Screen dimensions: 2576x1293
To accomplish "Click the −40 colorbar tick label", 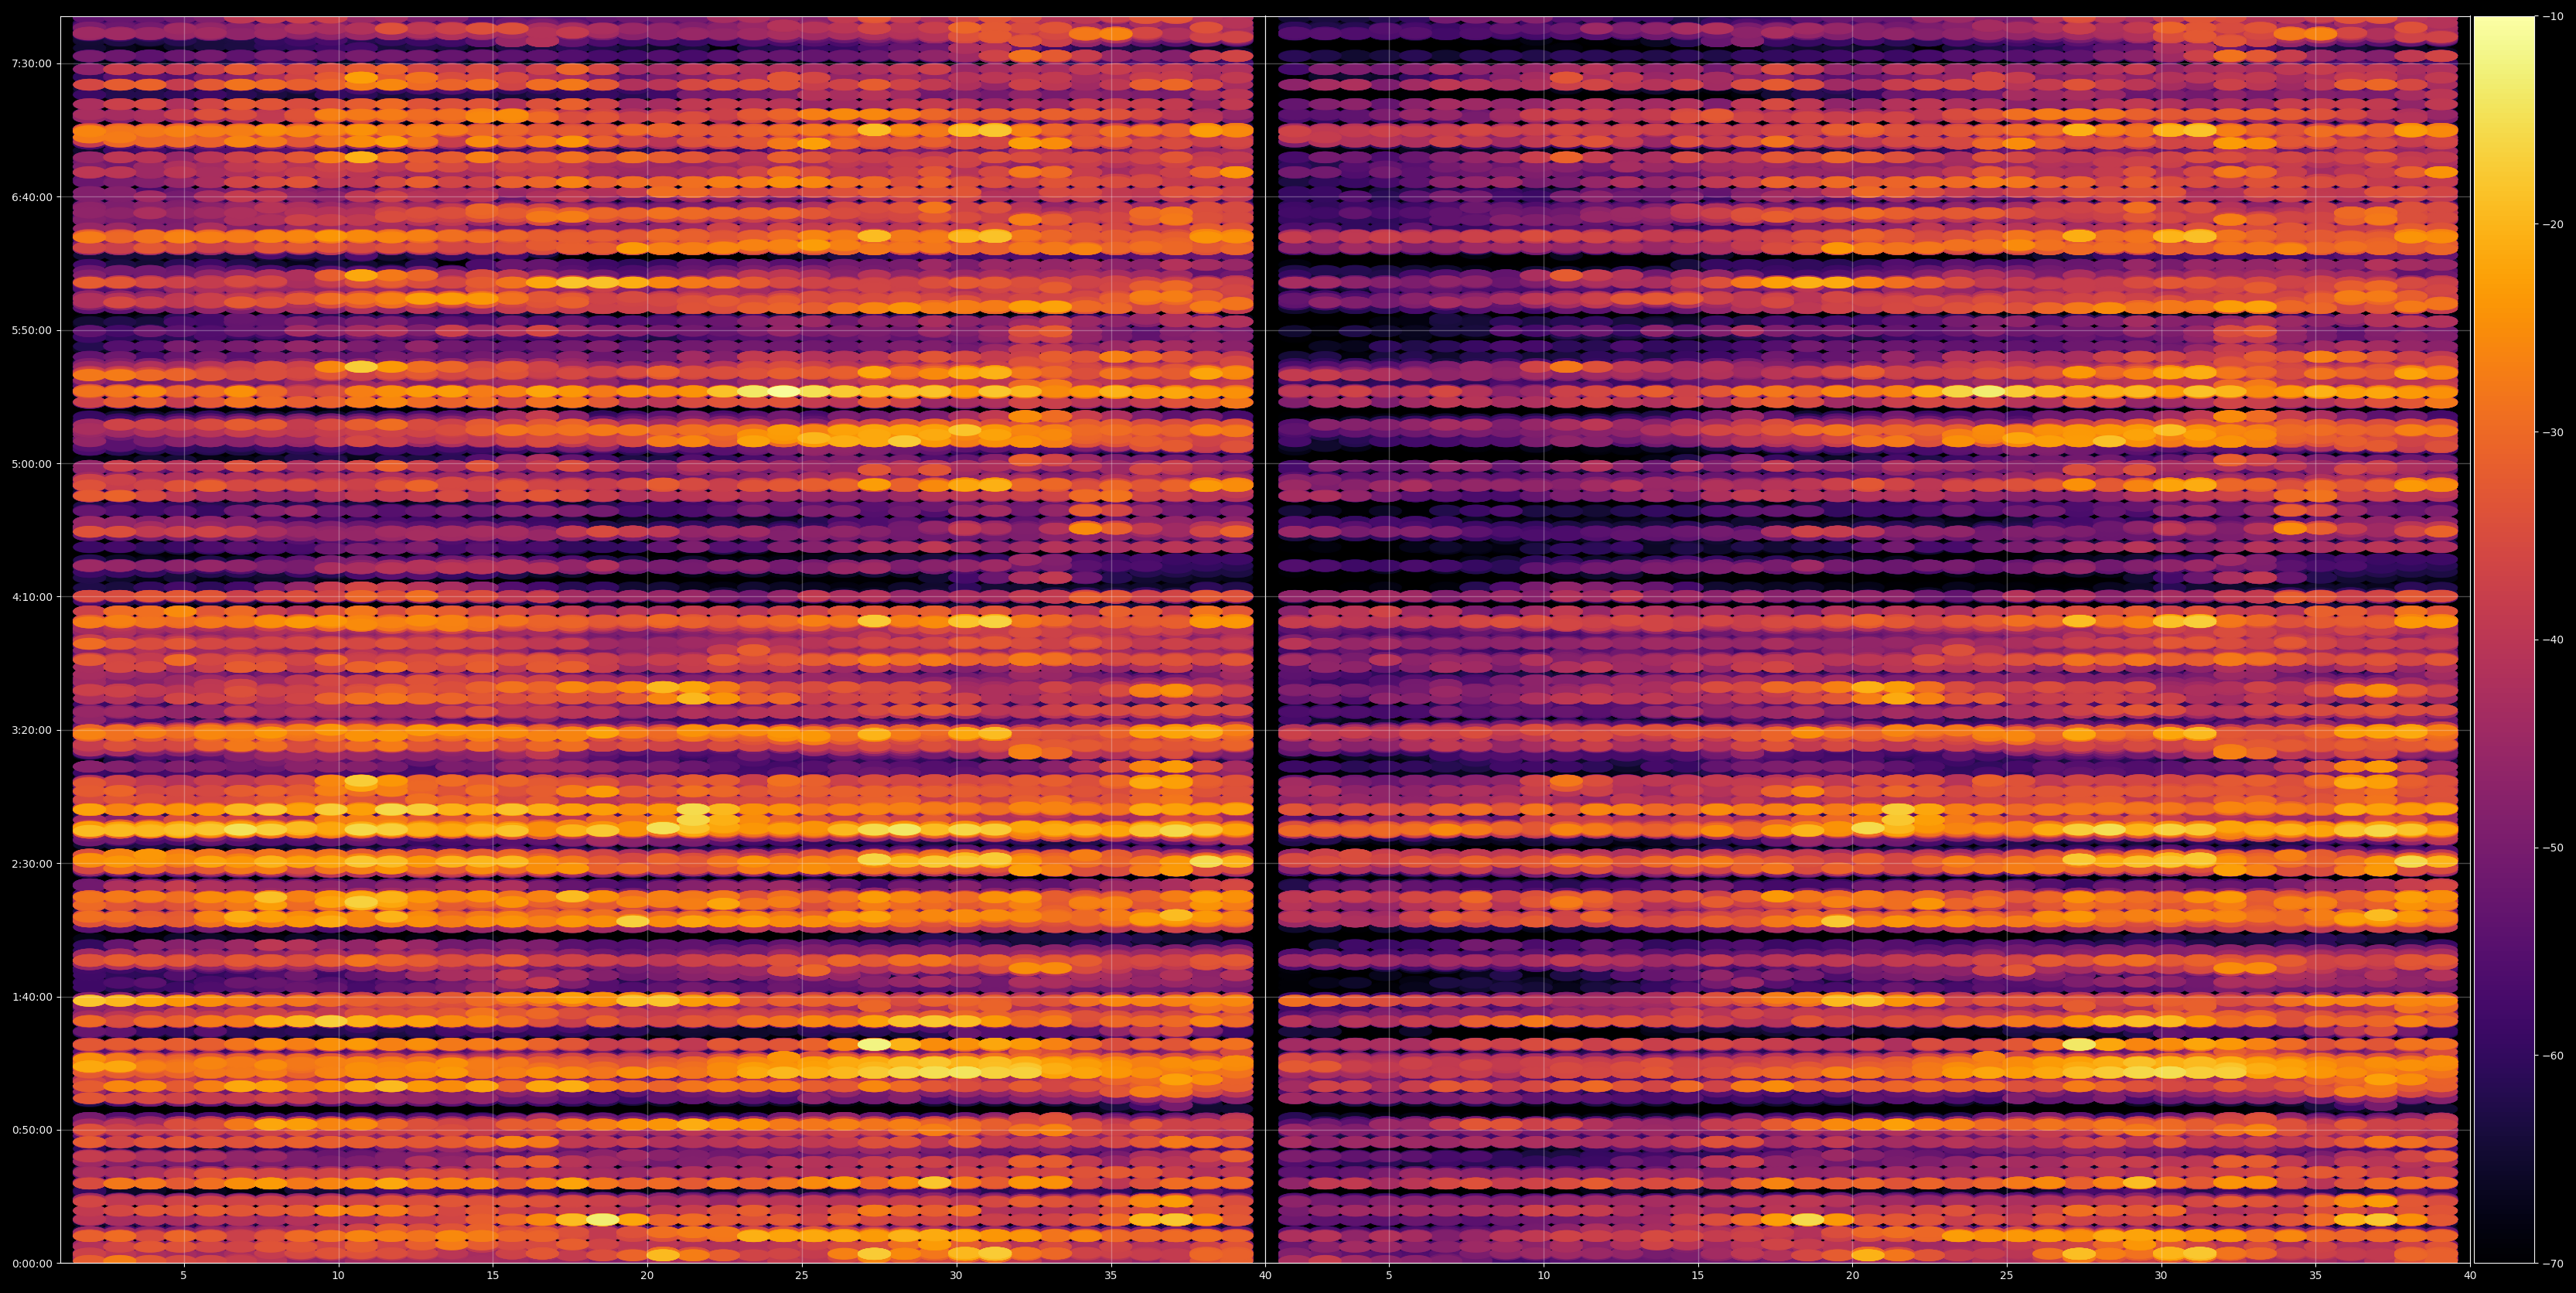I will pyautogui.click(x=2554, y=640).
